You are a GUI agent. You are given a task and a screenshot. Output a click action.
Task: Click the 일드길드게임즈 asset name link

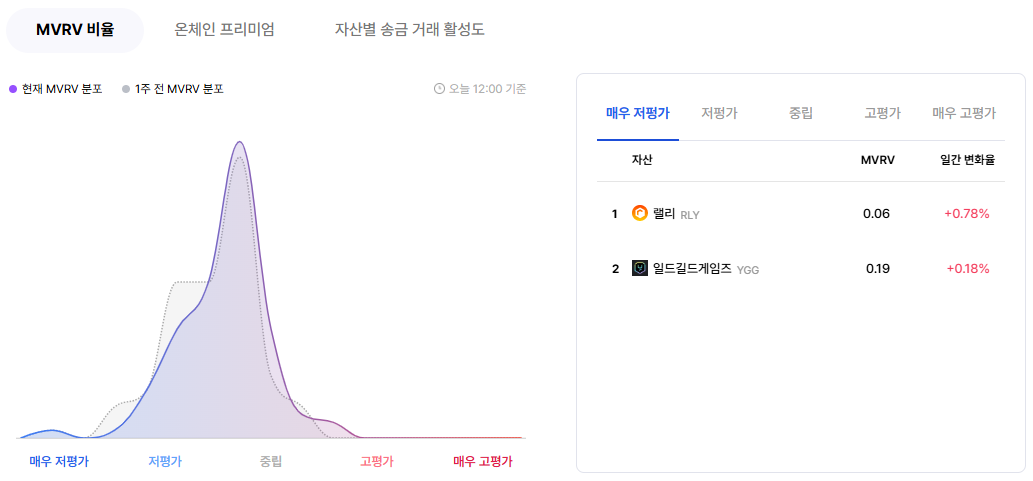tap(692, 268)
